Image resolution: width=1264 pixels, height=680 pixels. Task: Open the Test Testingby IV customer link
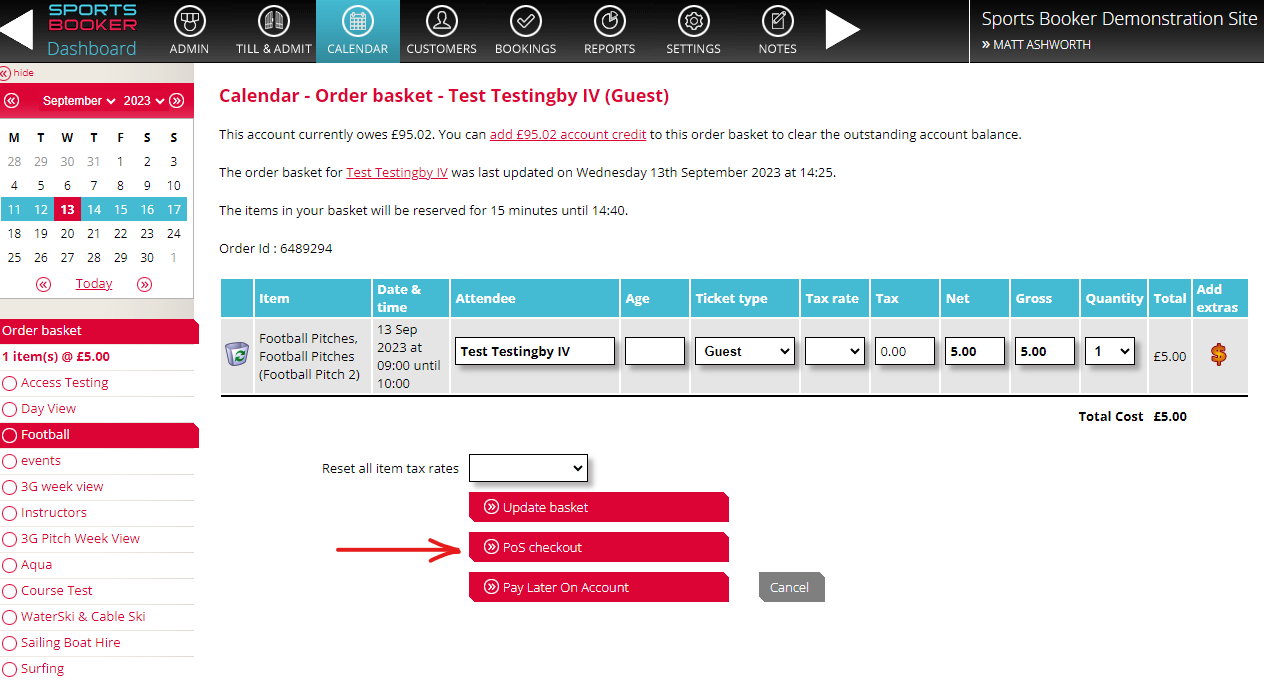click(397, 172)
